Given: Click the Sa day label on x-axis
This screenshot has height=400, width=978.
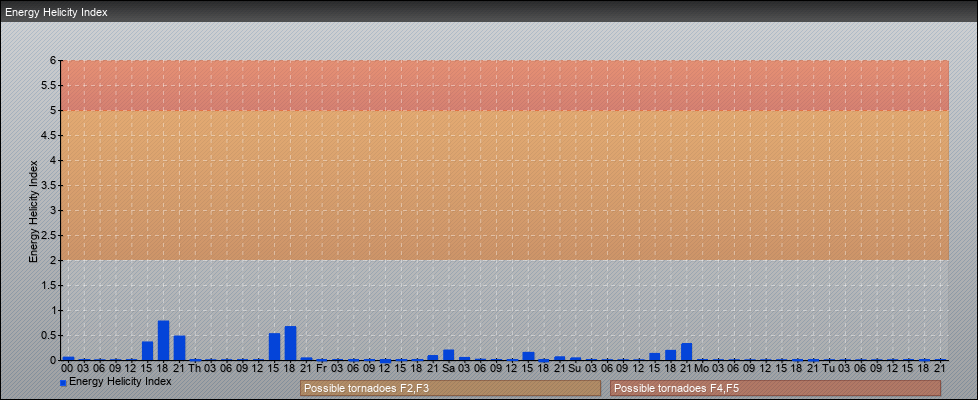Looking at the screenshot, I should click(448, 368).
